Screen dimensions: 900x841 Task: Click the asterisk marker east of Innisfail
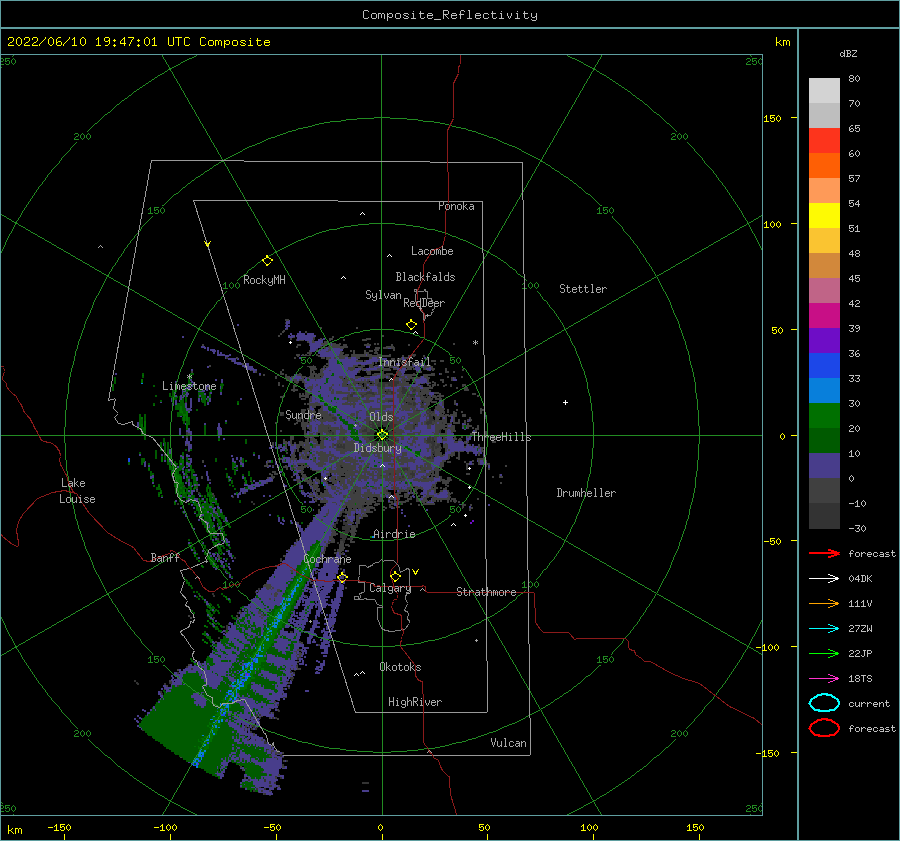[x=475, y=343]
